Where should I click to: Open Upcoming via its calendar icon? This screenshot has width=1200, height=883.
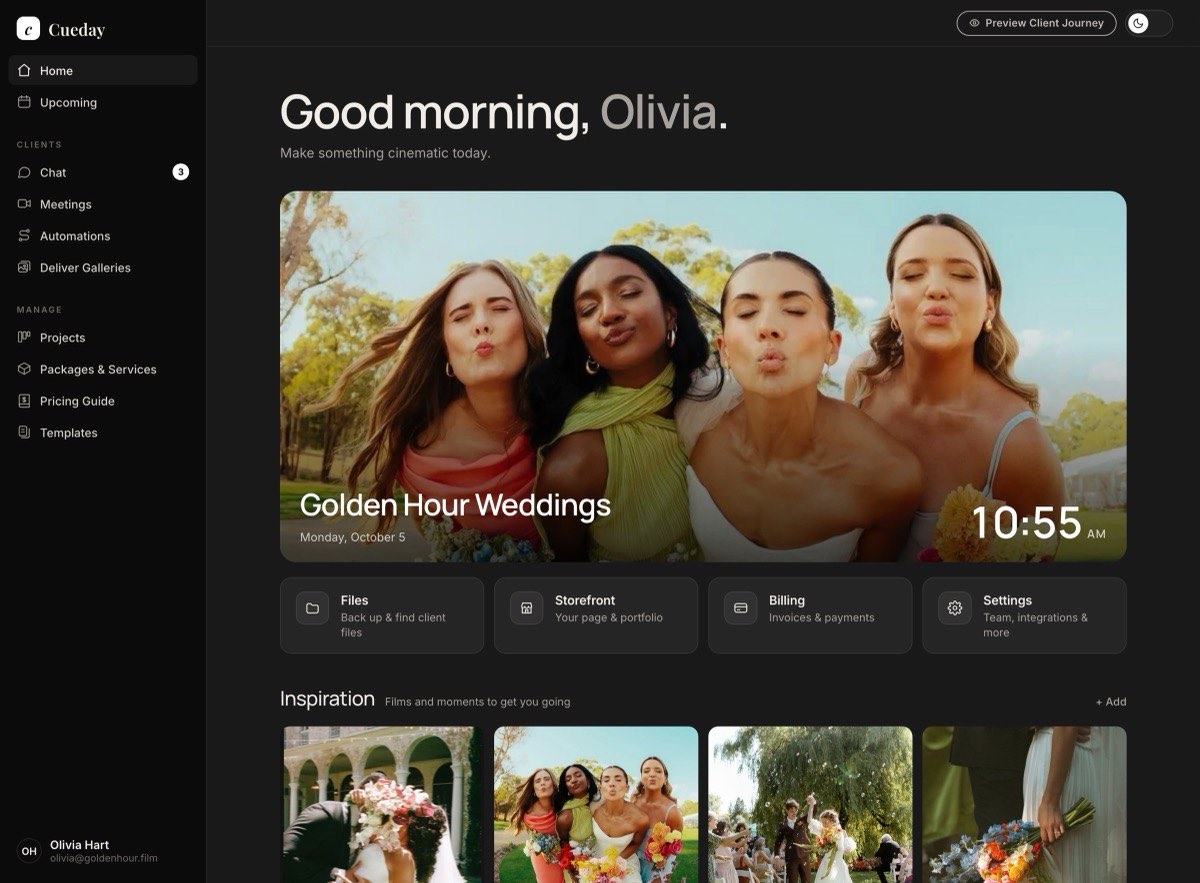tap(25, 102)
